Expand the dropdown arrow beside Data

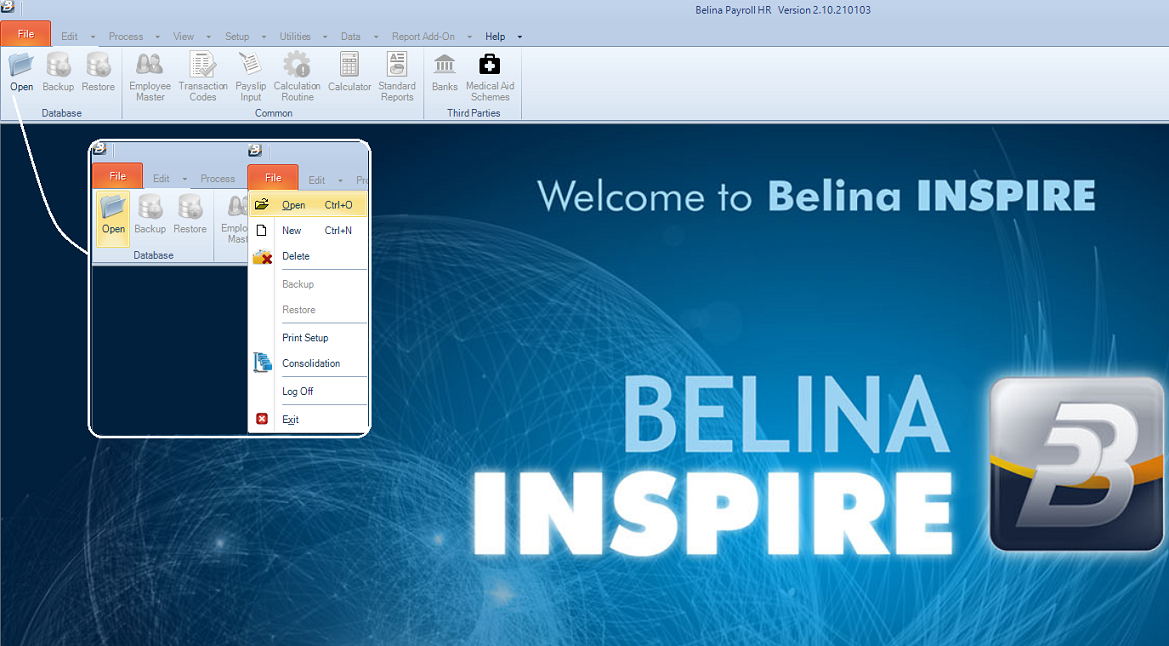click(376, 37)
